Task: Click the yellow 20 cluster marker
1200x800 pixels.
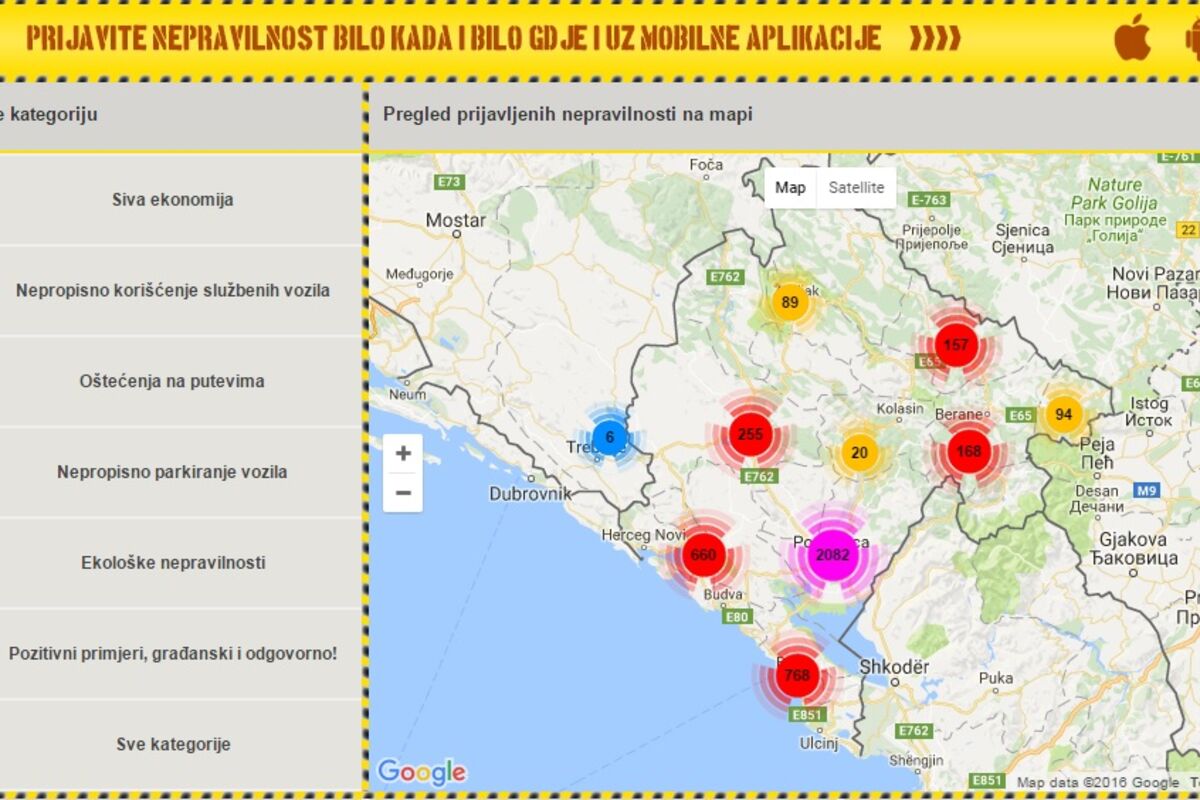Action: 859,453
